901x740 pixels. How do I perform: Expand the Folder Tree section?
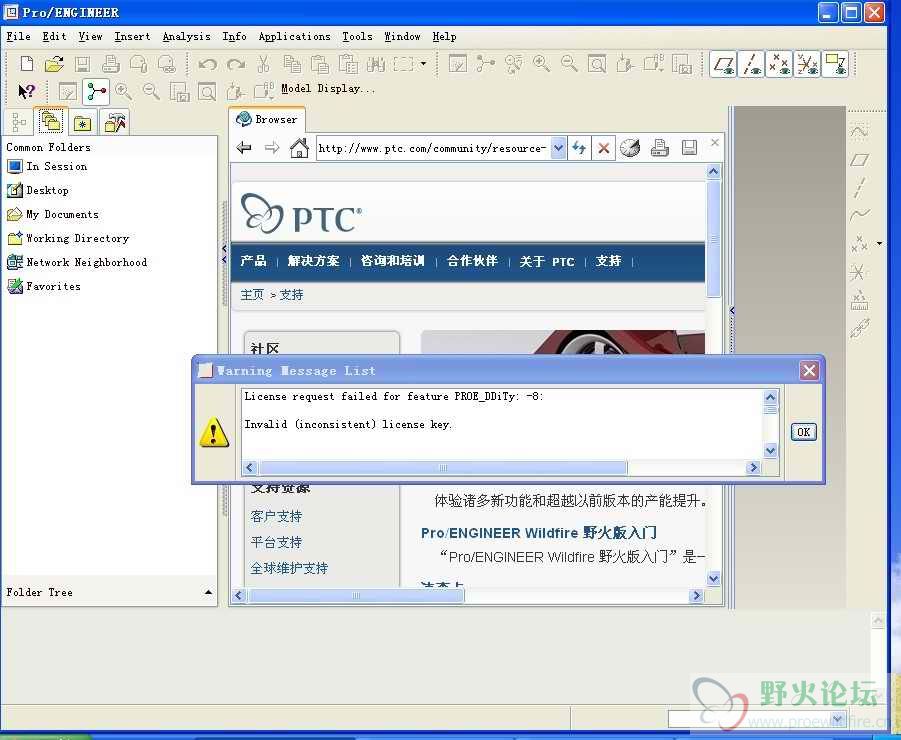pos(208,592)
